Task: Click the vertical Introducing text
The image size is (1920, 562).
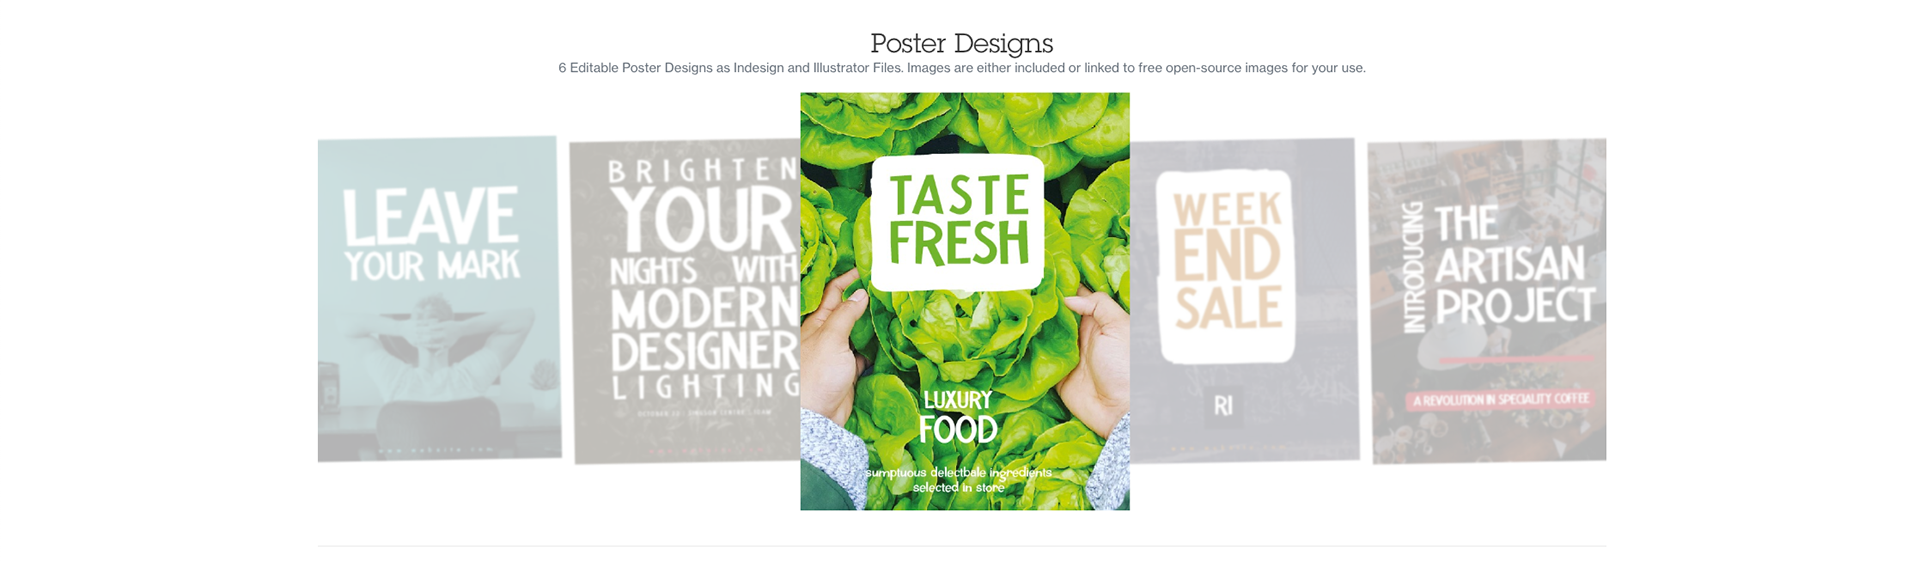Action: click(x=1413, y=267)
